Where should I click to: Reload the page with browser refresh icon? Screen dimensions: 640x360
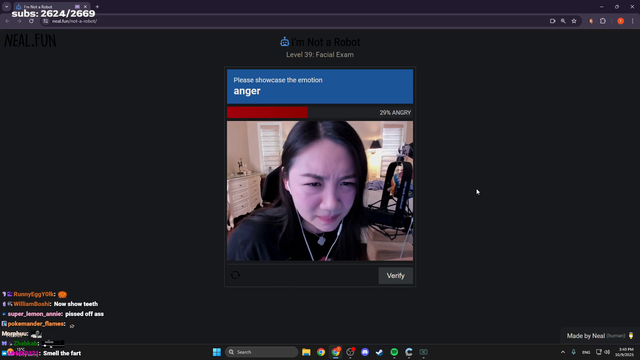[31, 21]
